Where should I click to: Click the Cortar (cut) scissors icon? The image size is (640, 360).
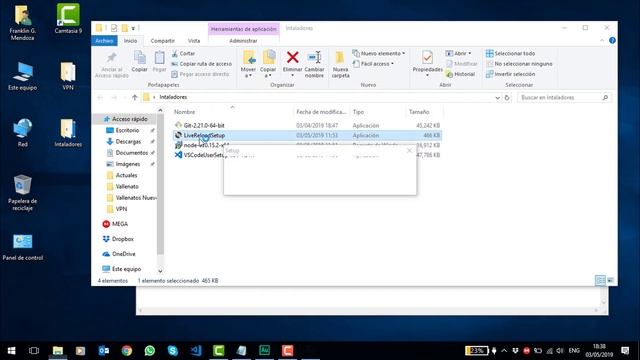[x=175, y=53]
